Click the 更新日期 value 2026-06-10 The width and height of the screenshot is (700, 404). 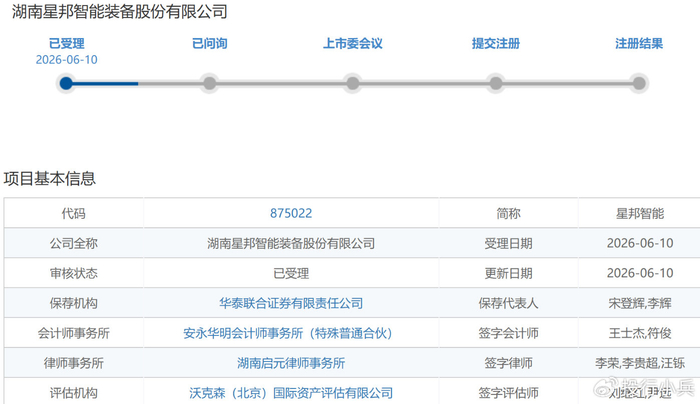click(x=640, y=273)
